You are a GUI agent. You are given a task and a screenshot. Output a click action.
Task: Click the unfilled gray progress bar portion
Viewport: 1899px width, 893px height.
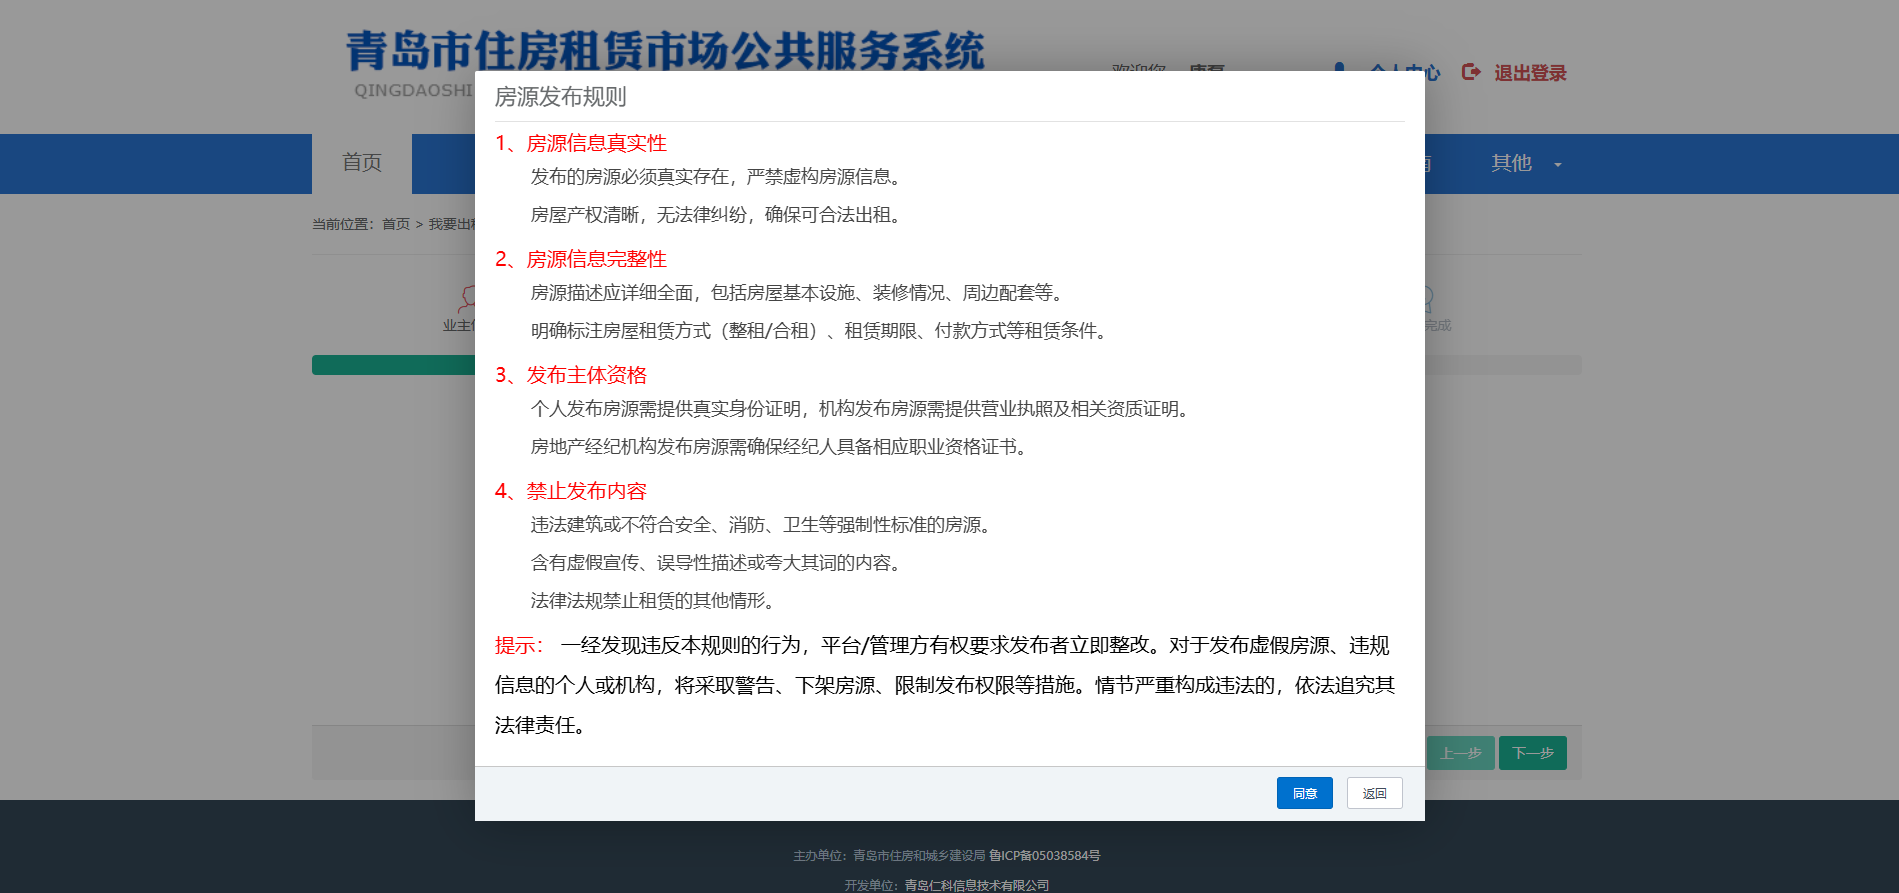click(x=1502, y=365)
